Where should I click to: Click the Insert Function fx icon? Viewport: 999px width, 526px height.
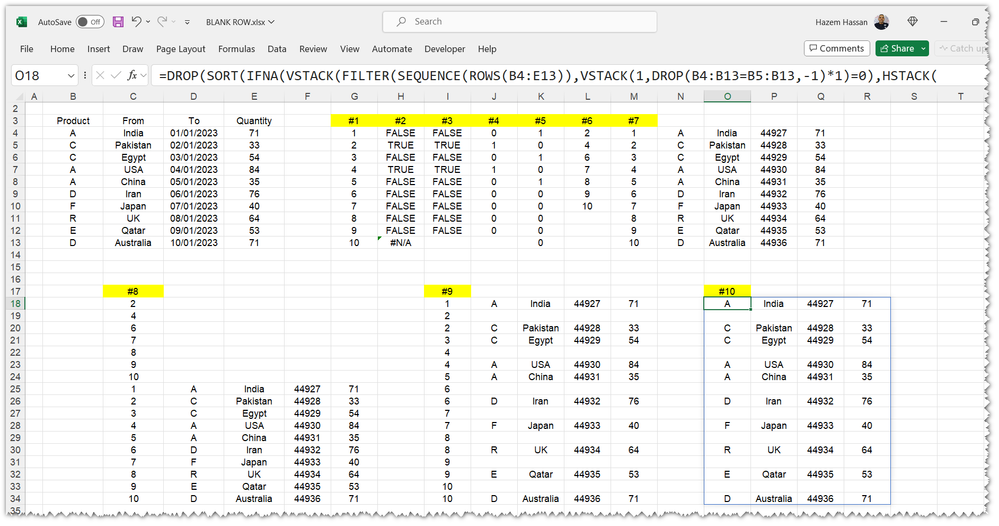click(133, 76)
